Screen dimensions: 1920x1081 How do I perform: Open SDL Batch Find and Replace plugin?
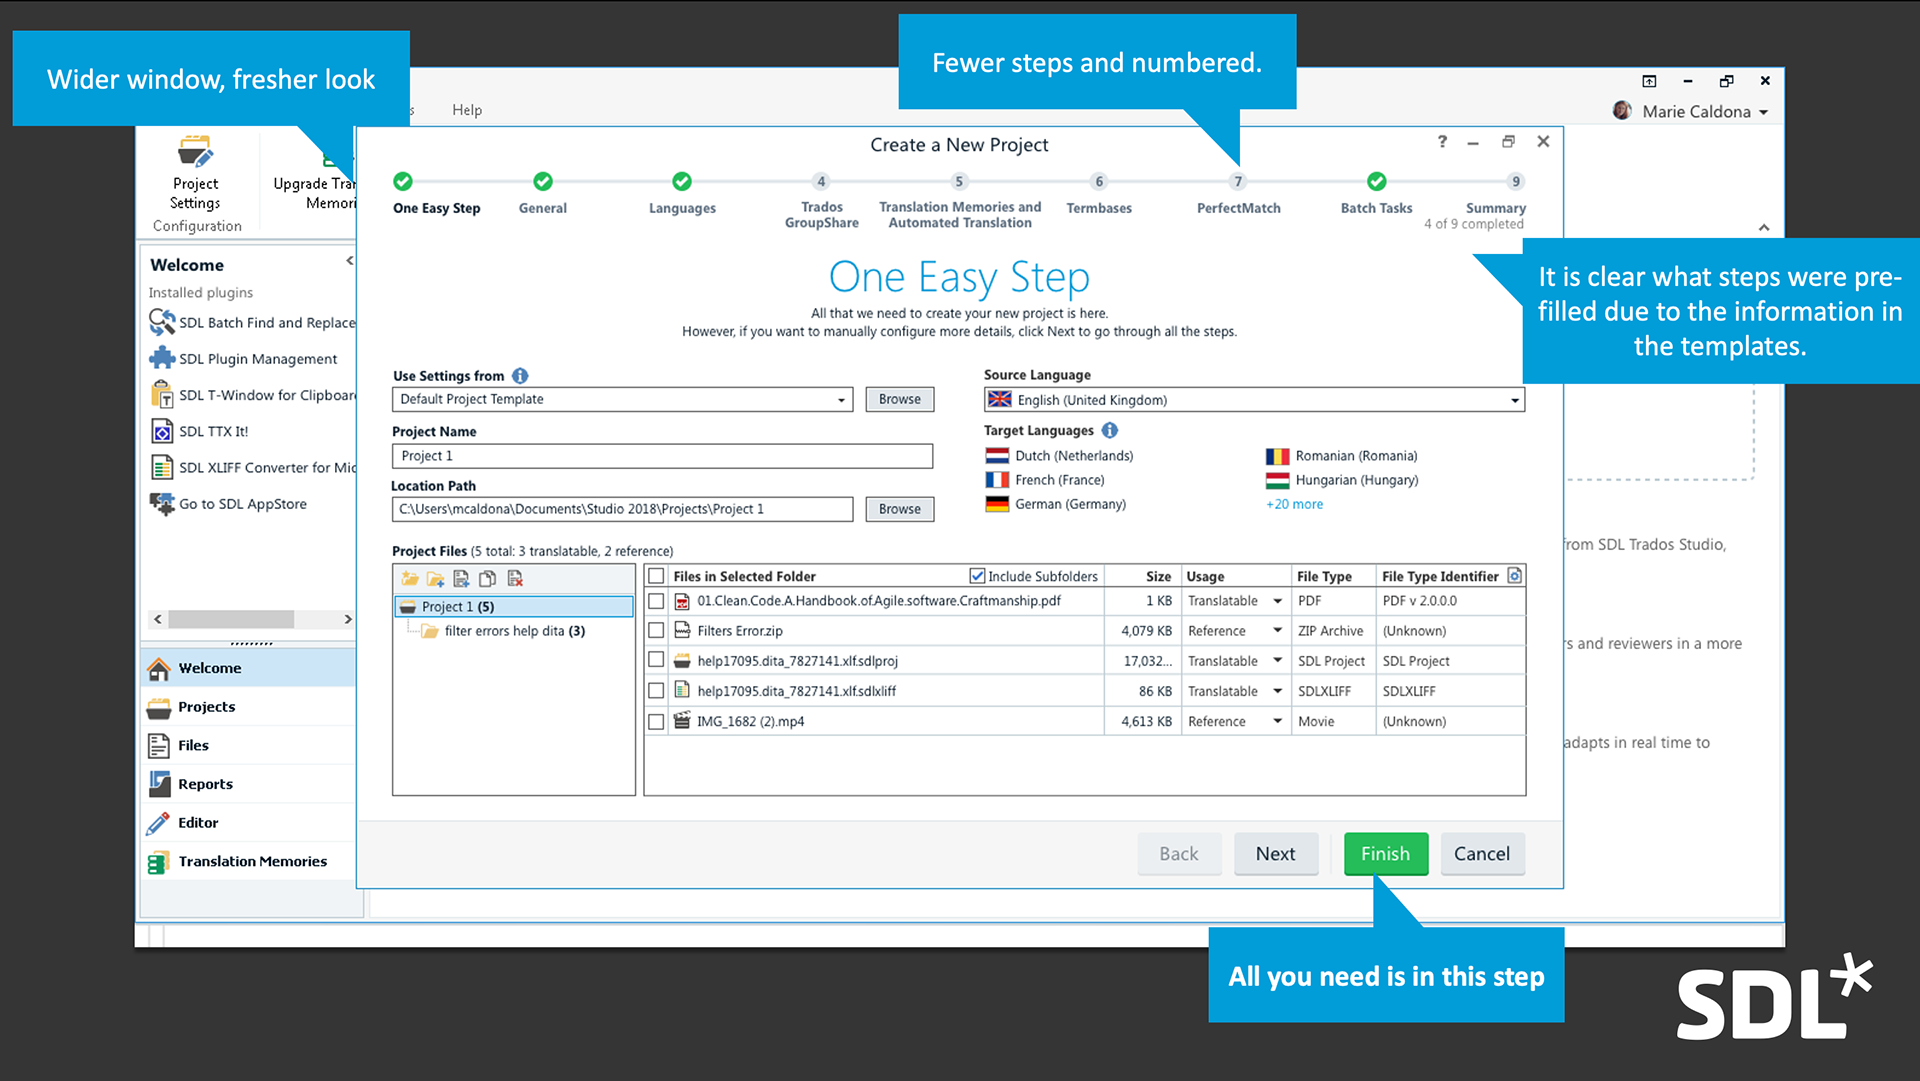(252, 322)
